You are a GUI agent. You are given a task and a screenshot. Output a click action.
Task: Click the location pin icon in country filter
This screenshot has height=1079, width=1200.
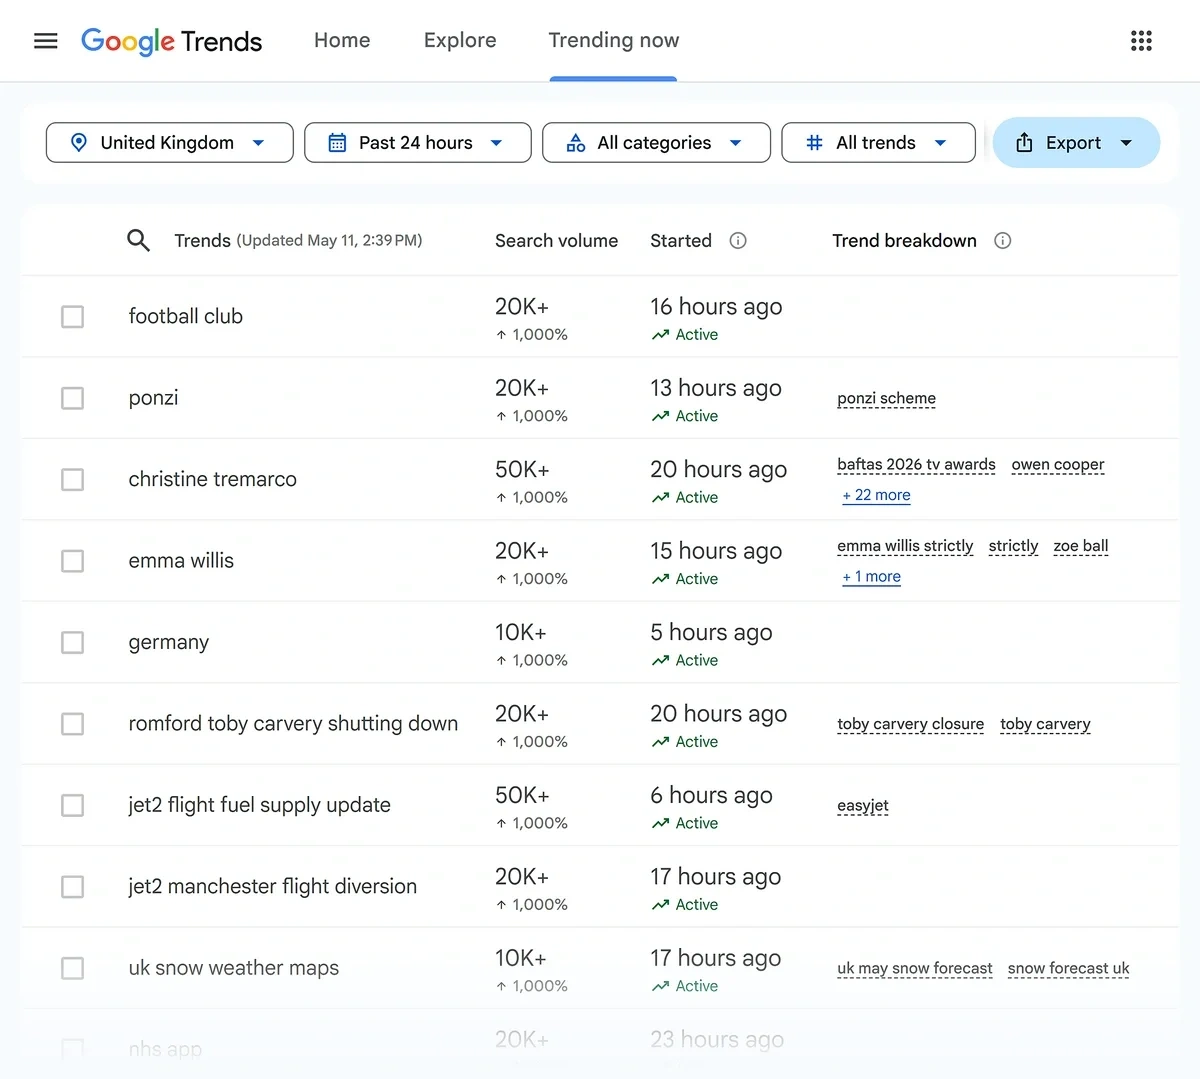tap(79, 143)
